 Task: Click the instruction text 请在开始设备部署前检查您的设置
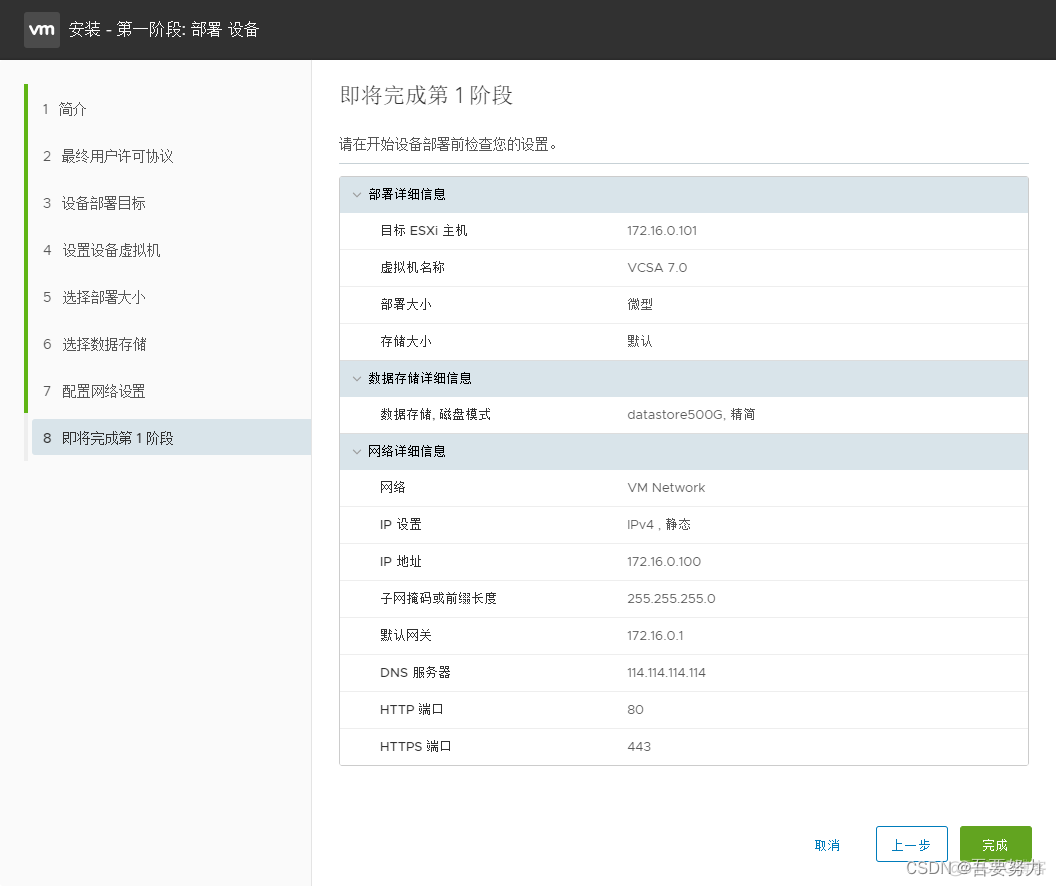pyautogui.click(x=447, y=145)
